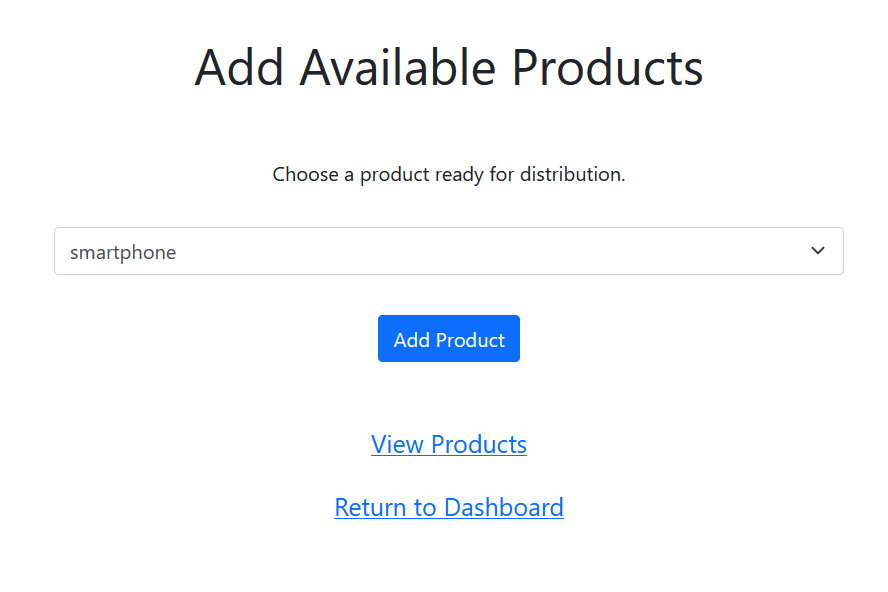Click inside the product select field

(400, 251)
